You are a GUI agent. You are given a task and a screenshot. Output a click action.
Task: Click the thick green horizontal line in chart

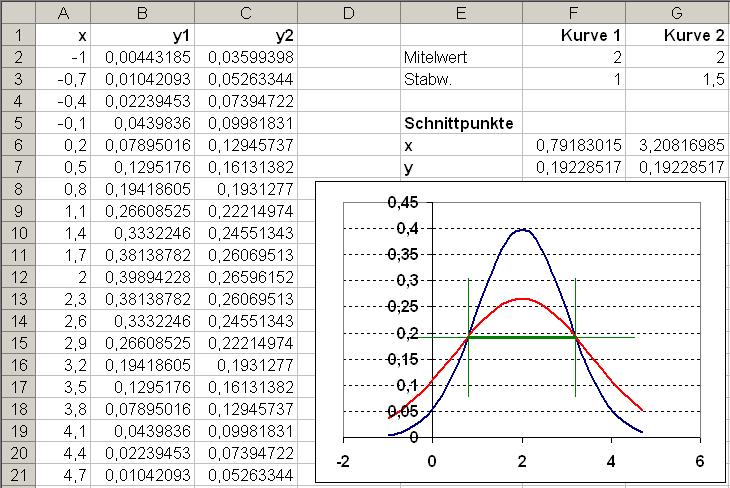coord(520,337)
